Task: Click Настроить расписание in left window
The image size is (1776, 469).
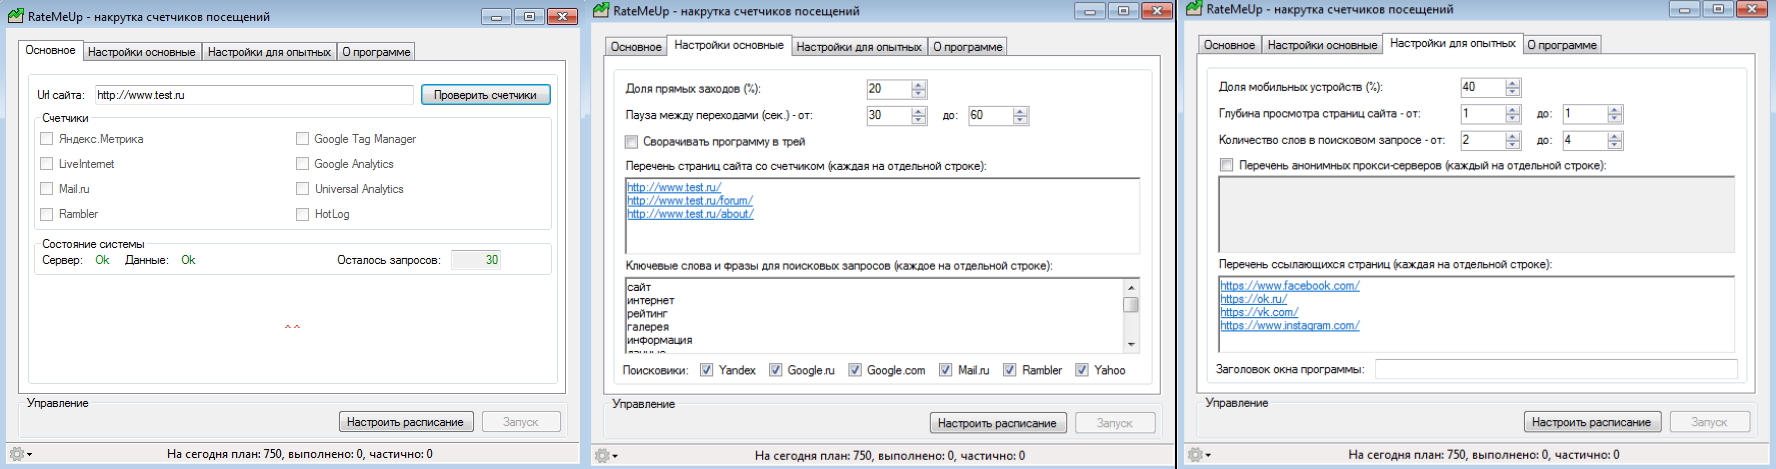Action: click(x=405, y=422)
